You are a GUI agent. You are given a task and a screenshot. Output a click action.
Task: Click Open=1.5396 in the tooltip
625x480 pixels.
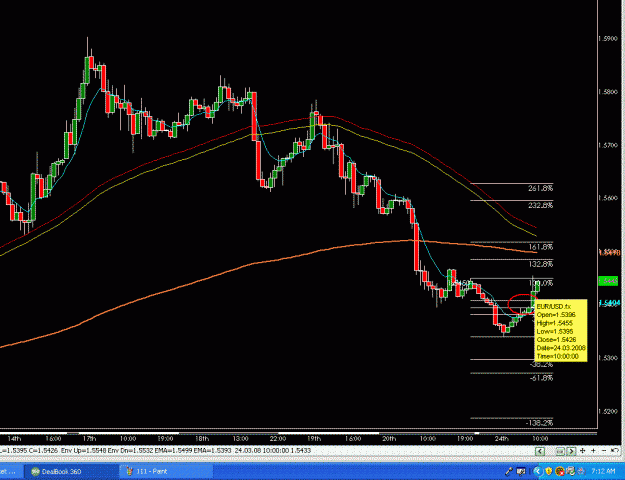(x=556, y=315)
